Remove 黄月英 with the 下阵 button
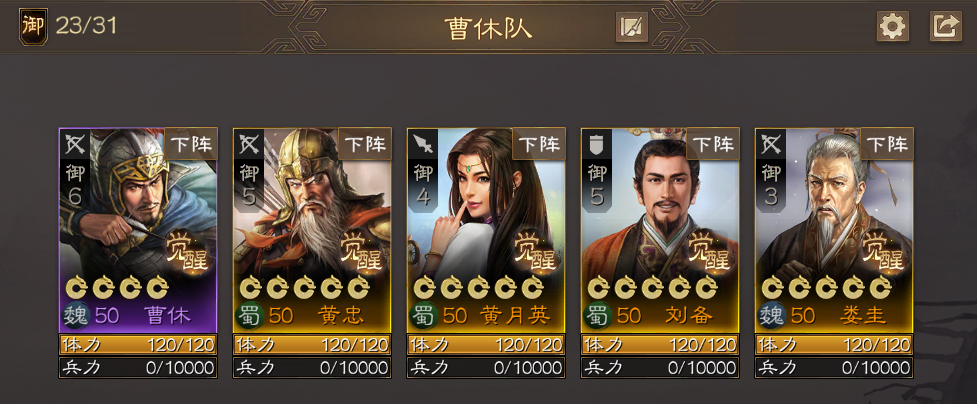Screen dimensions: 977x404 tap(539, 144)
